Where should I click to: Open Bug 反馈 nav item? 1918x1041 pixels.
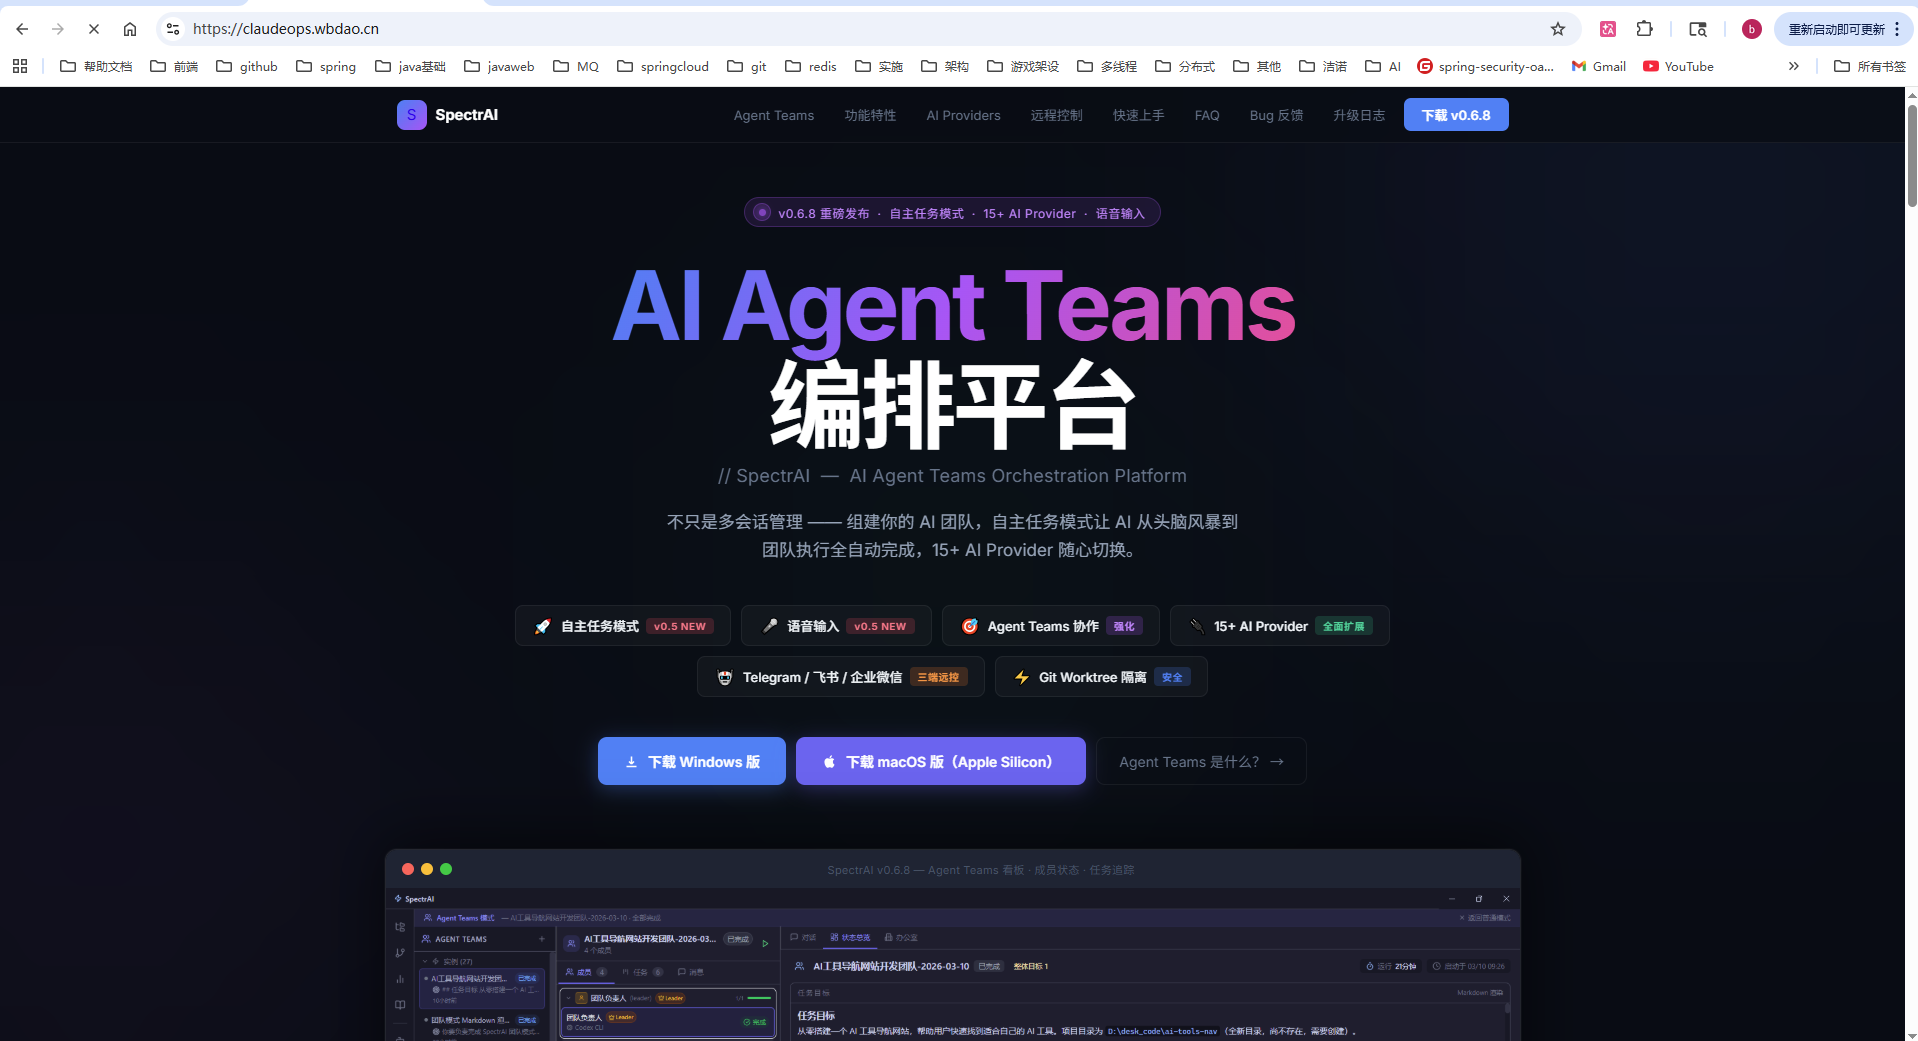pos(1276,115)
